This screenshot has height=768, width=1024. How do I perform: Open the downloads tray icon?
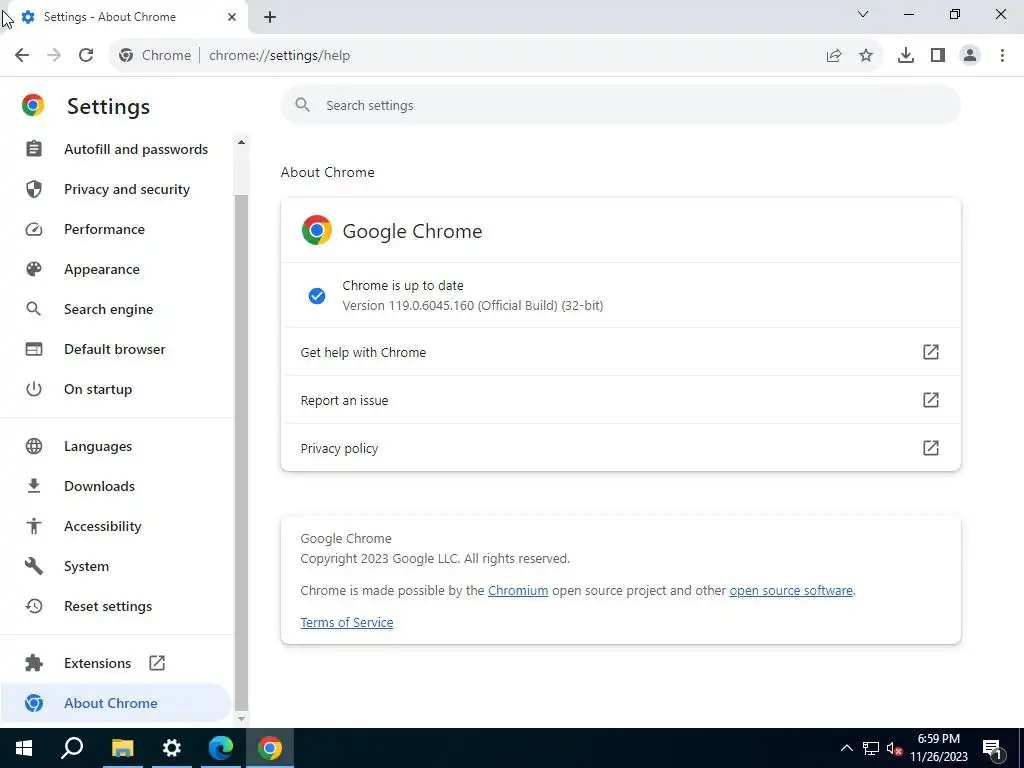click(906, 56)
